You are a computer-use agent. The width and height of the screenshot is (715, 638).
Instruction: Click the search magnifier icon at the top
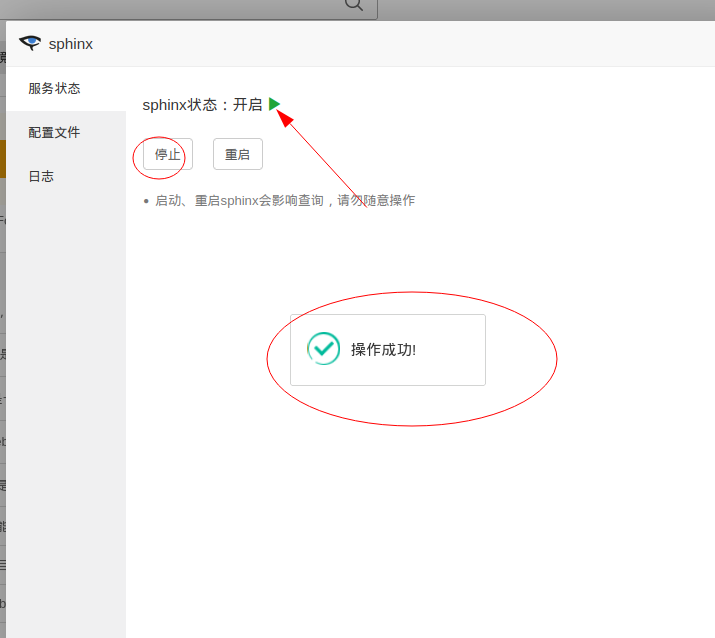[354, 5]
